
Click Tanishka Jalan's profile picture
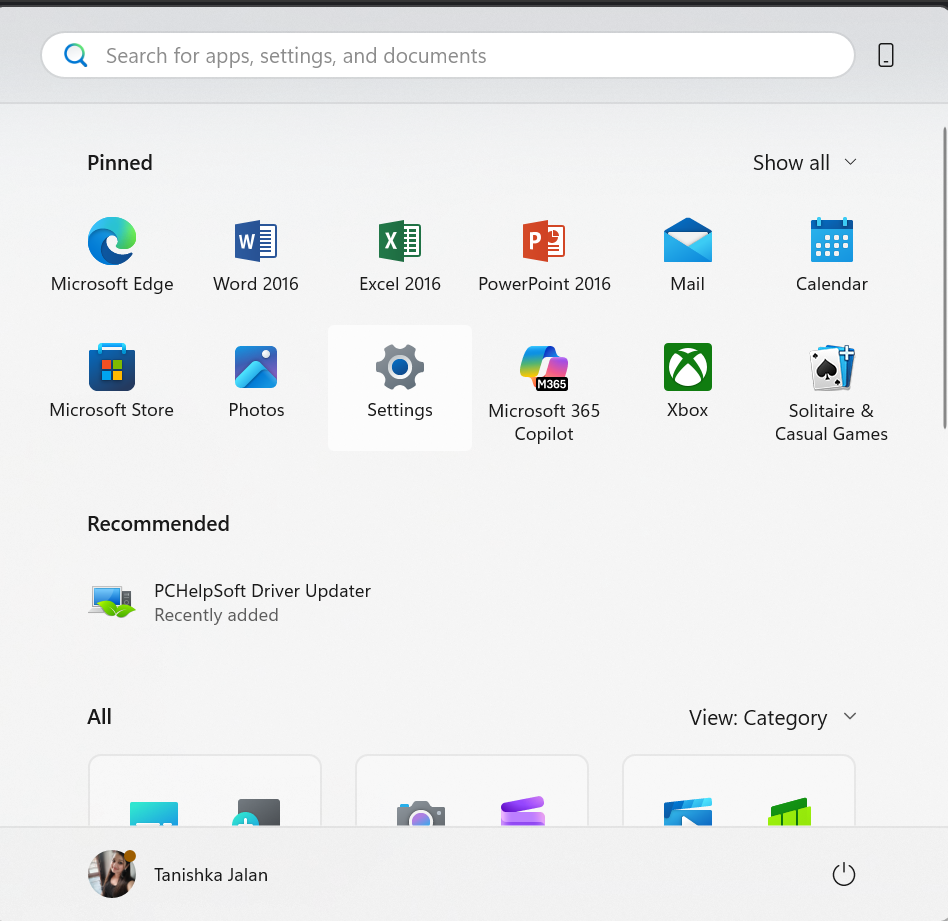(x=112, y=874)
